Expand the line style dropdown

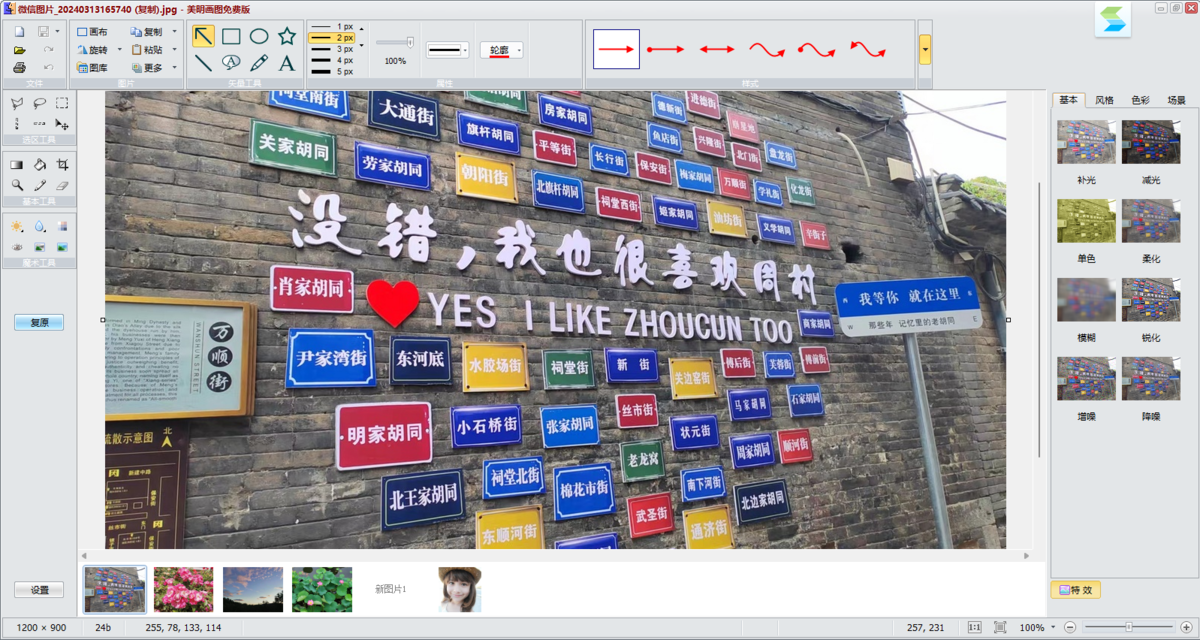click(447, 50)
